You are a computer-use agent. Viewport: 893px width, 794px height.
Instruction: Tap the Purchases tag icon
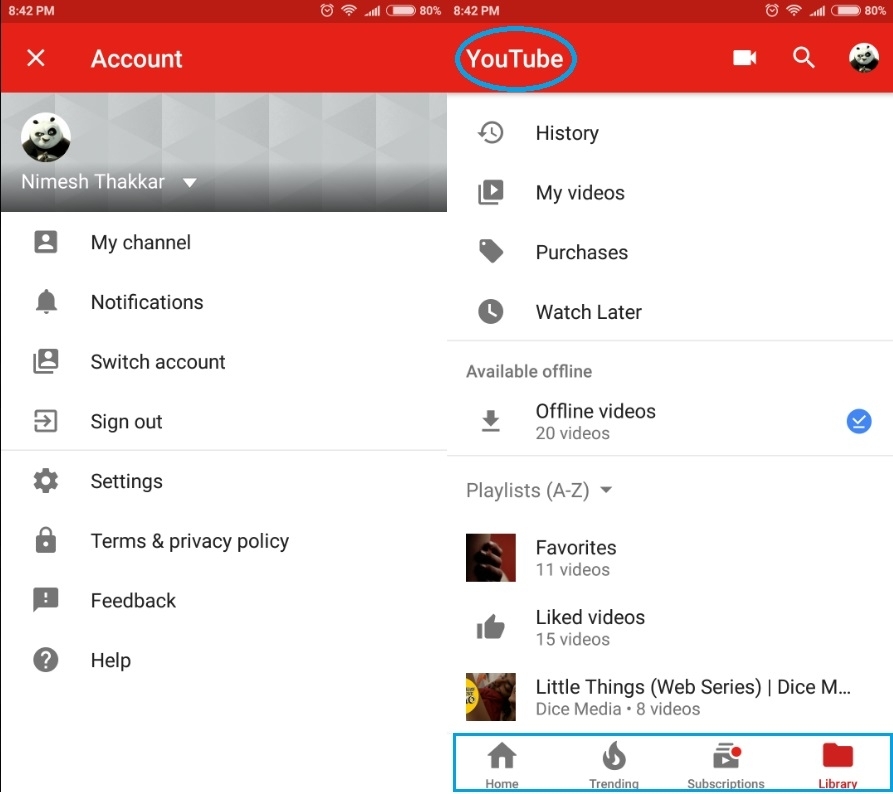490,252
